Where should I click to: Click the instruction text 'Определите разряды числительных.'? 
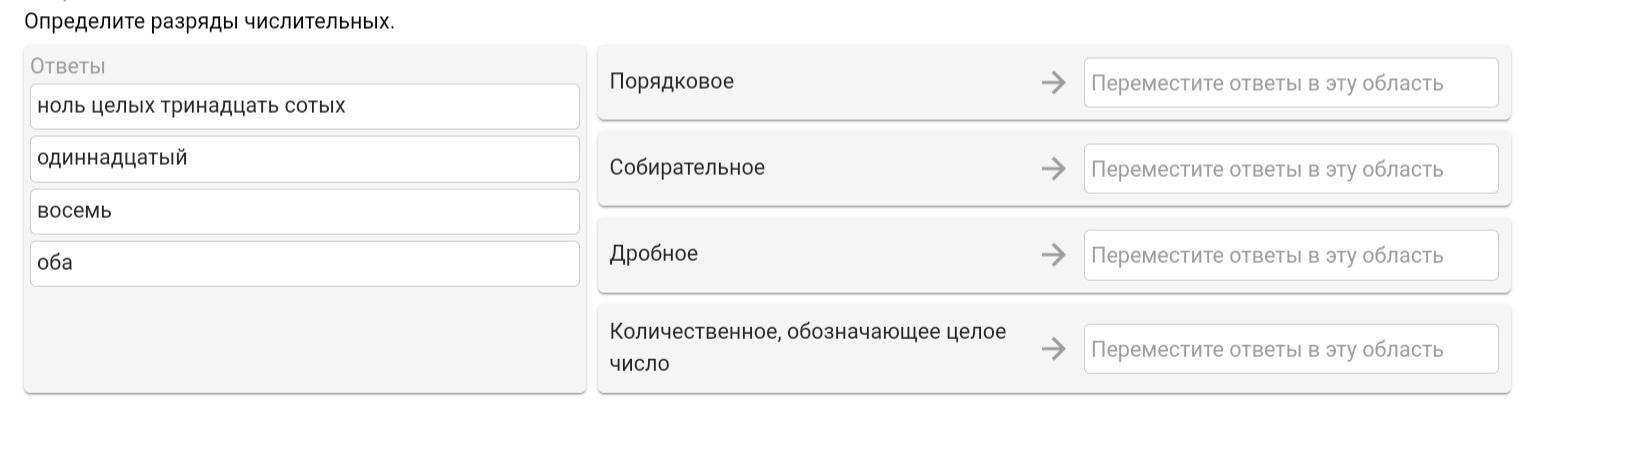[209, 22]
